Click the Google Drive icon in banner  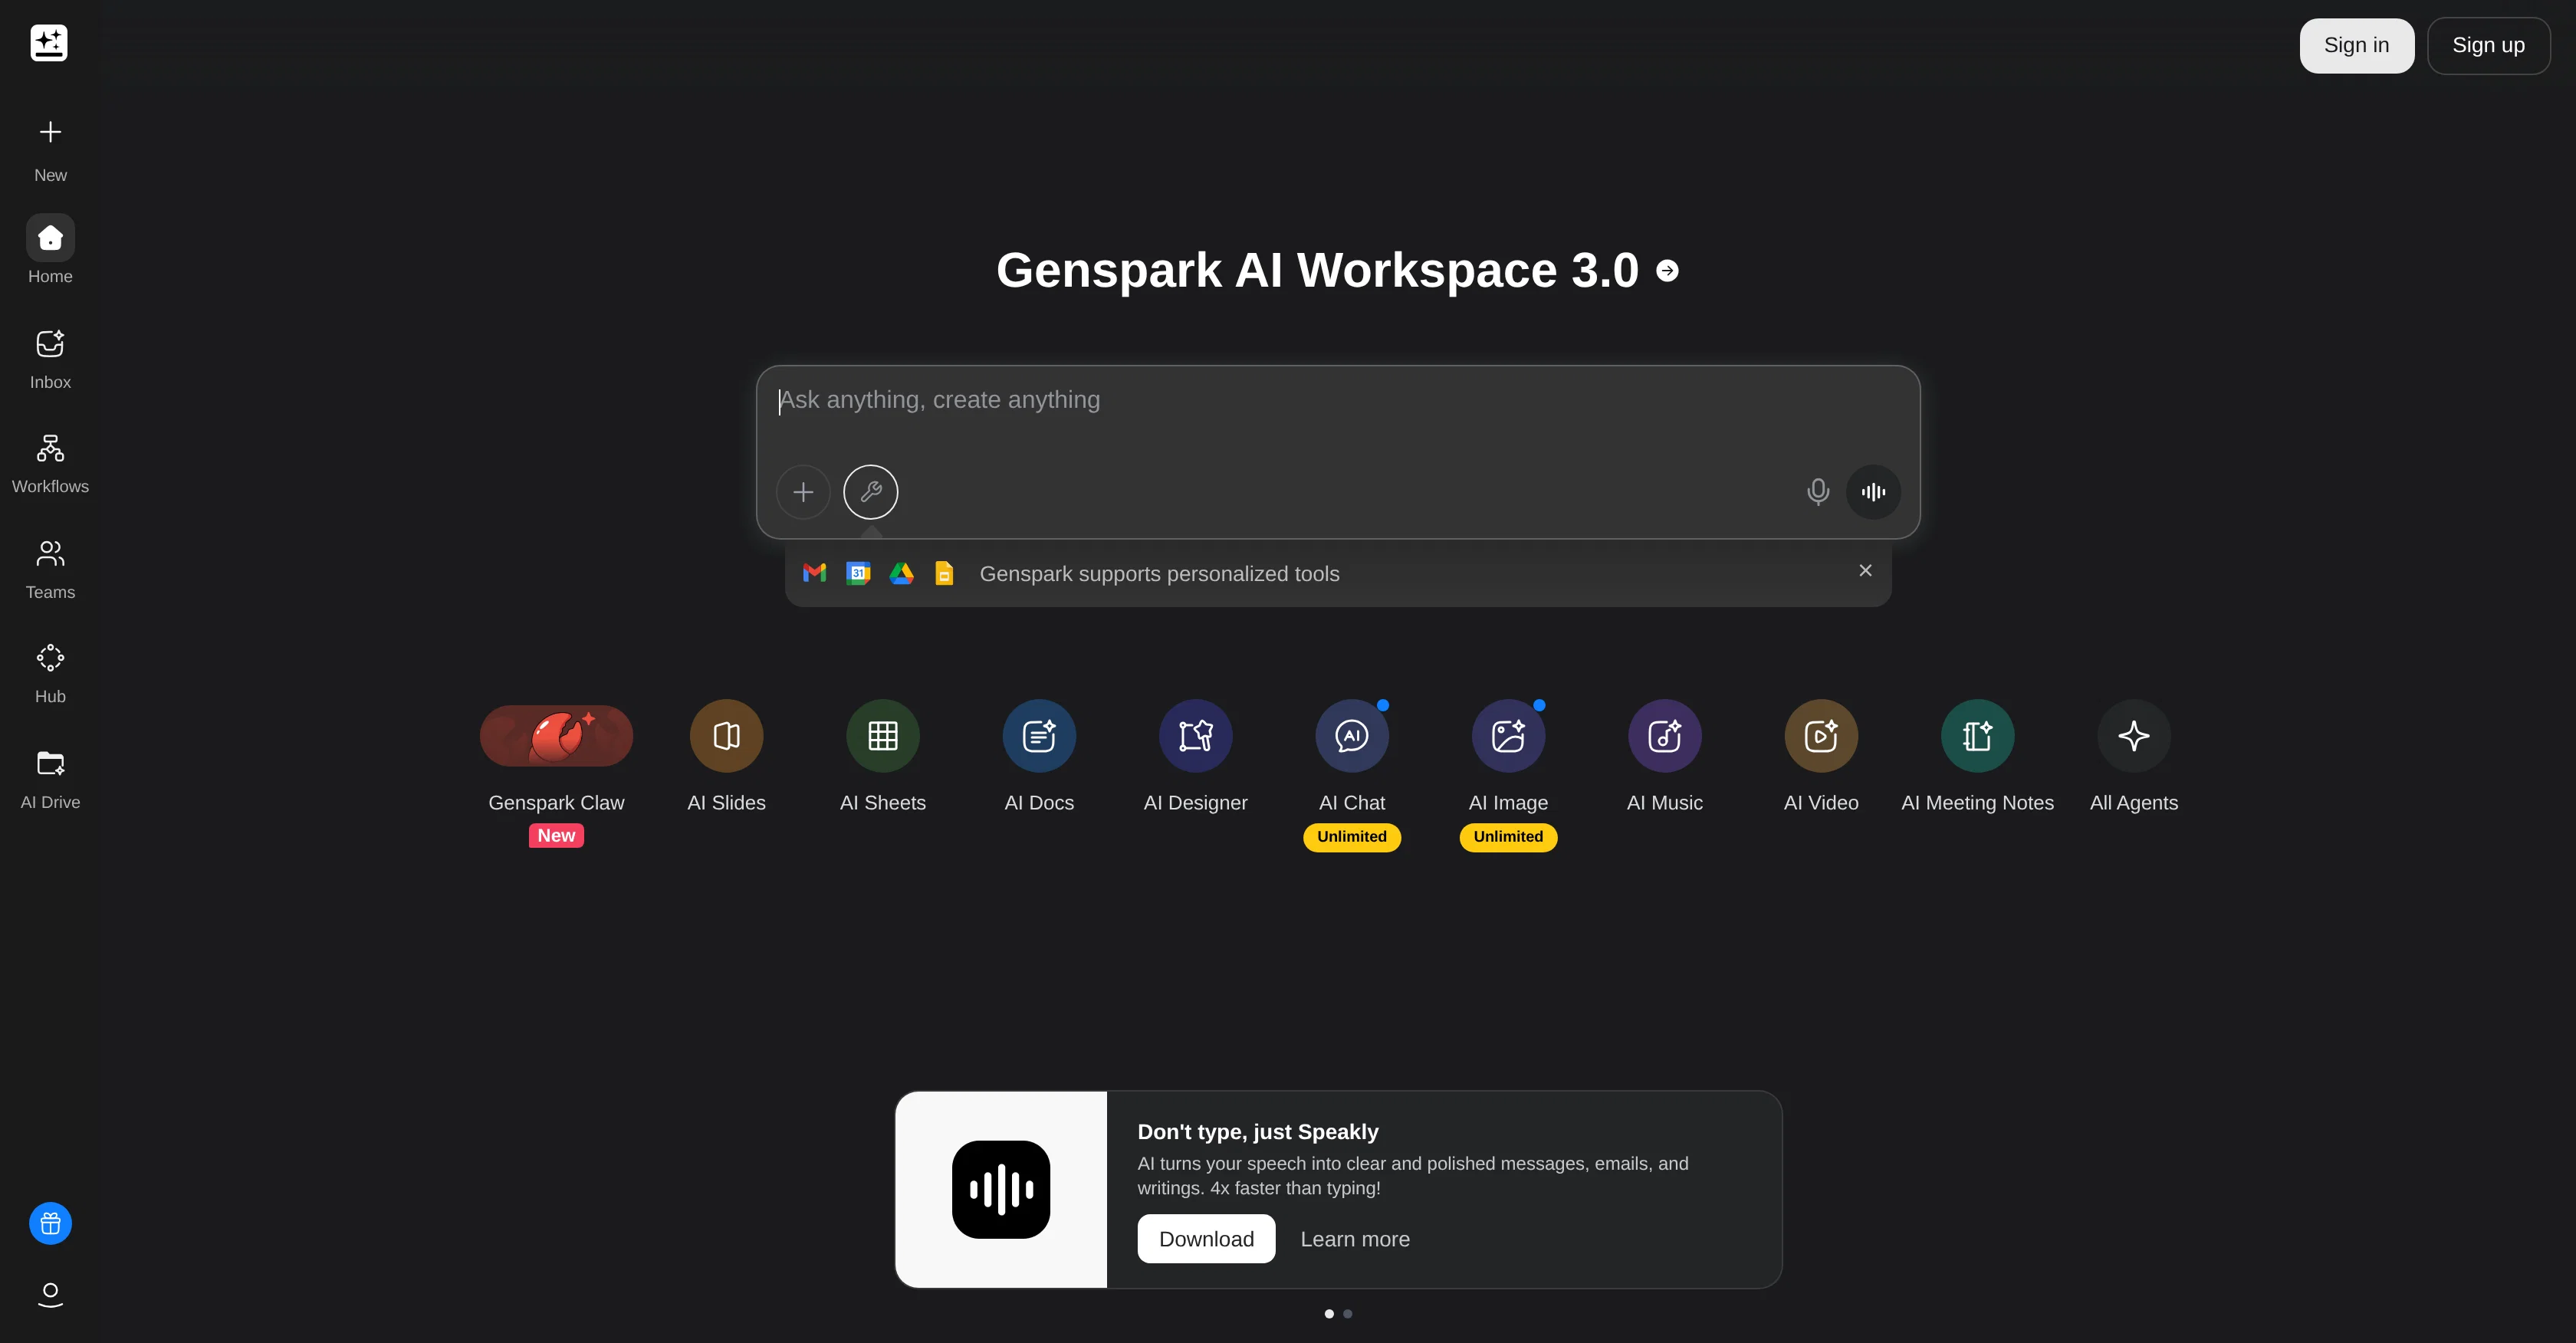tap(901, 573)
